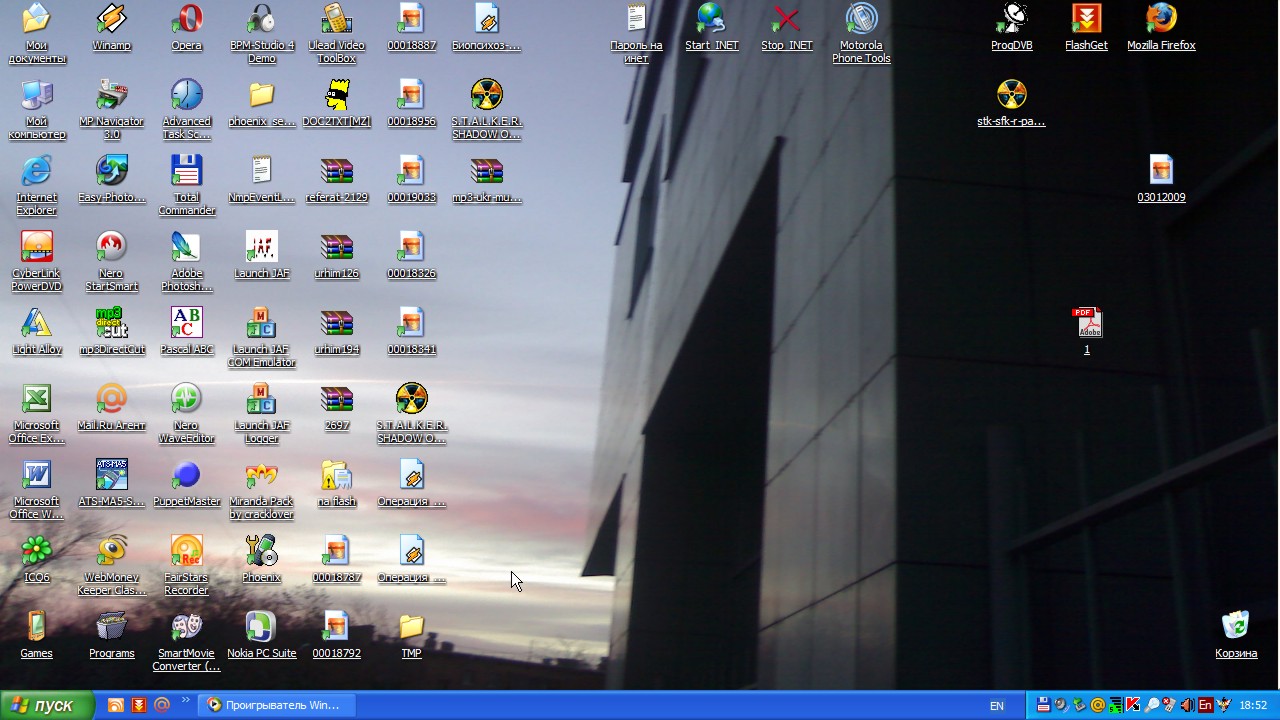Click the 18:52 taskbar clock

1253,705
